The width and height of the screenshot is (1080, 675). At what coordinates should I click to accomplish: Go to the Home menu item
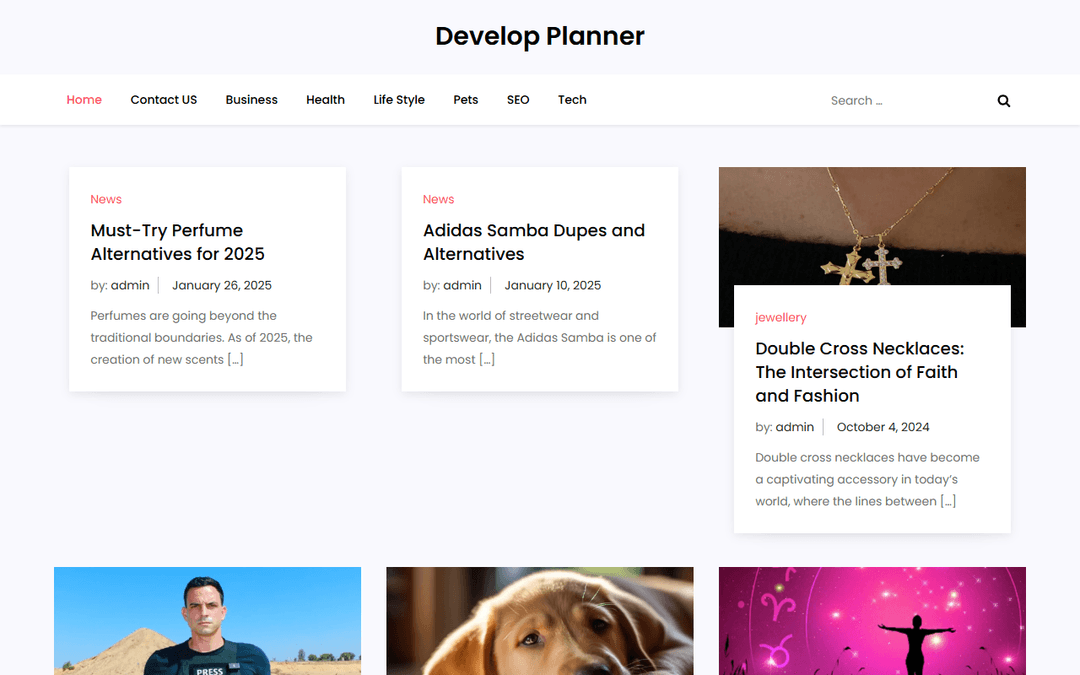click(84, 100)
